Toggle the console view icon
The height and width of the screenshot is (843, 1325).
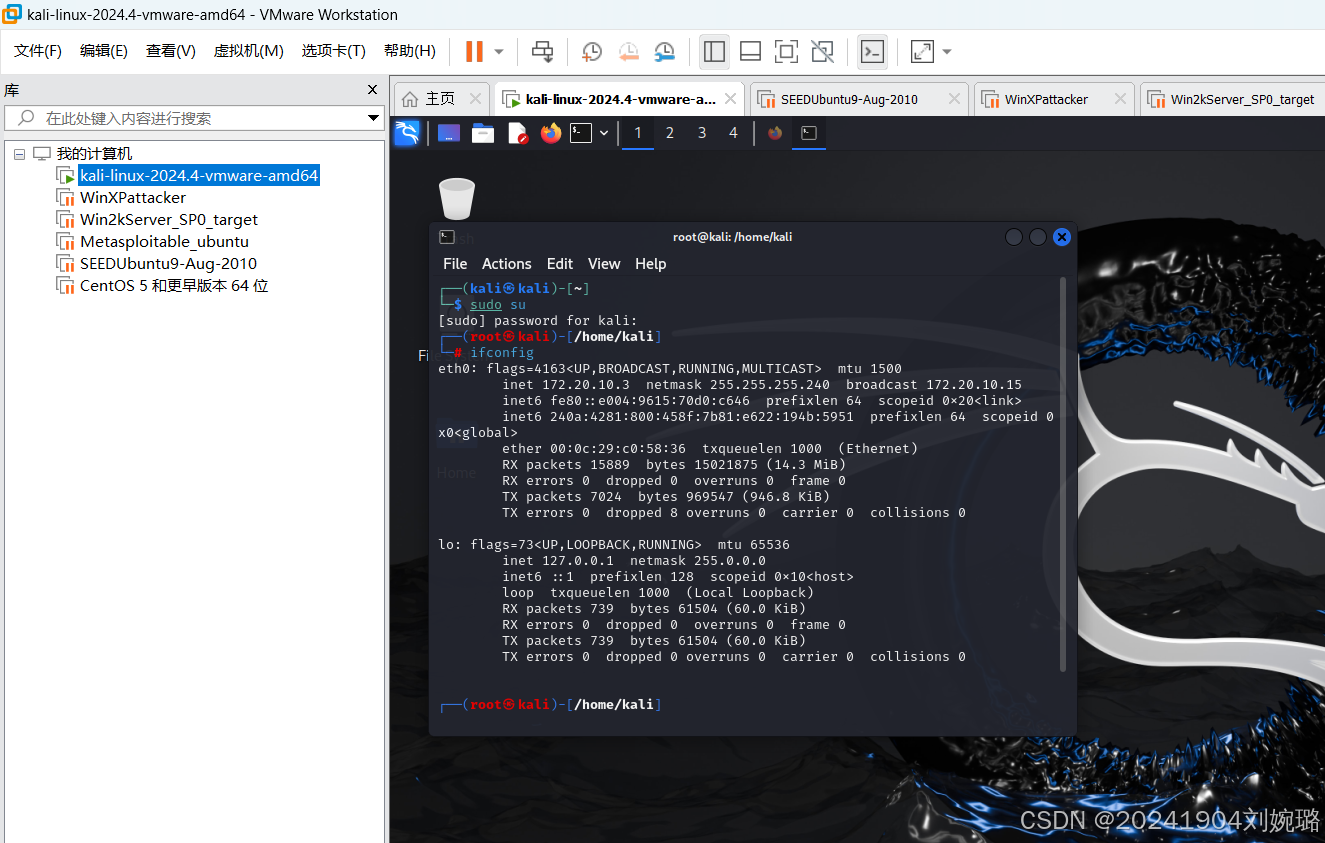click(872, 51)
